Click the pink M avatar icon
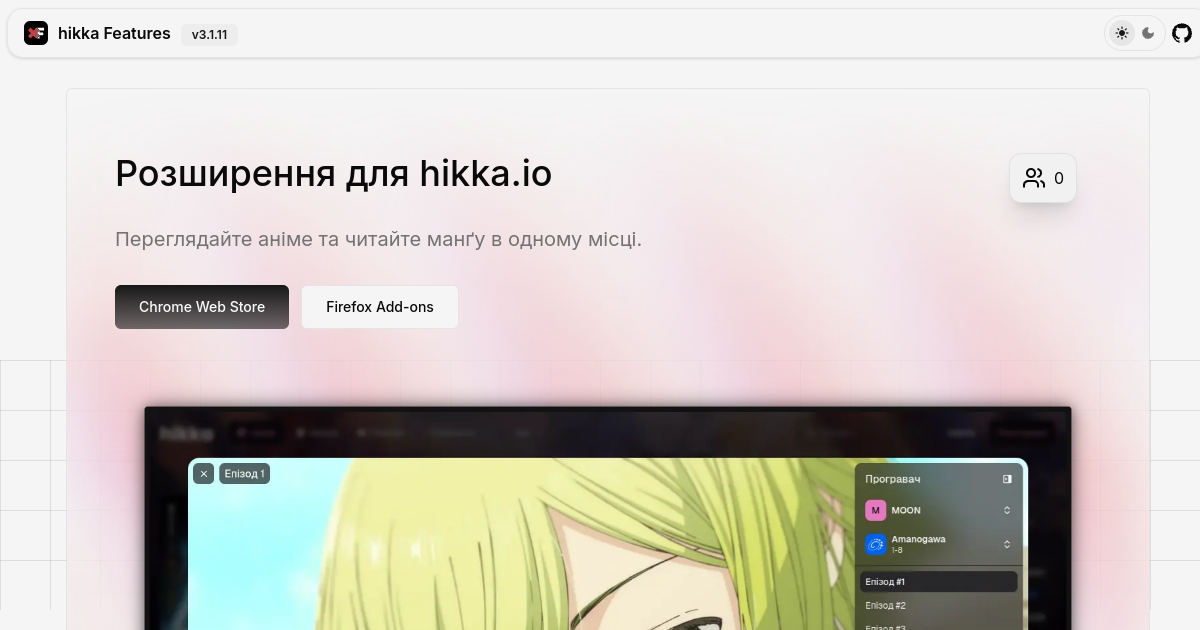This screenshot has width=1200, height=630. click(x=876, y=511)
